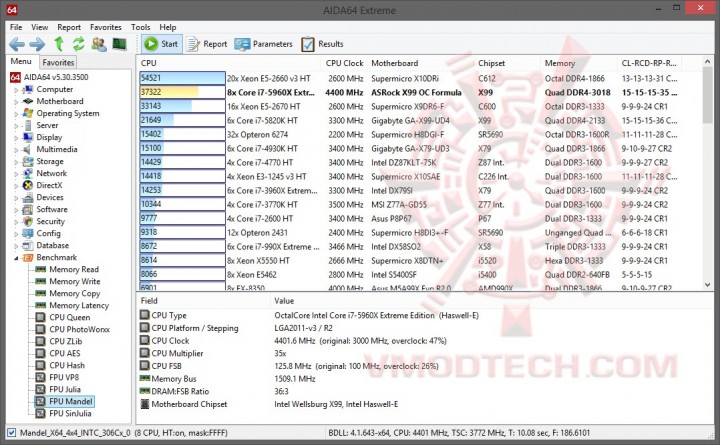Expand the Database tree node
Image resolution: width=720 pixels, height=445 pixels.
coord(16,246)
